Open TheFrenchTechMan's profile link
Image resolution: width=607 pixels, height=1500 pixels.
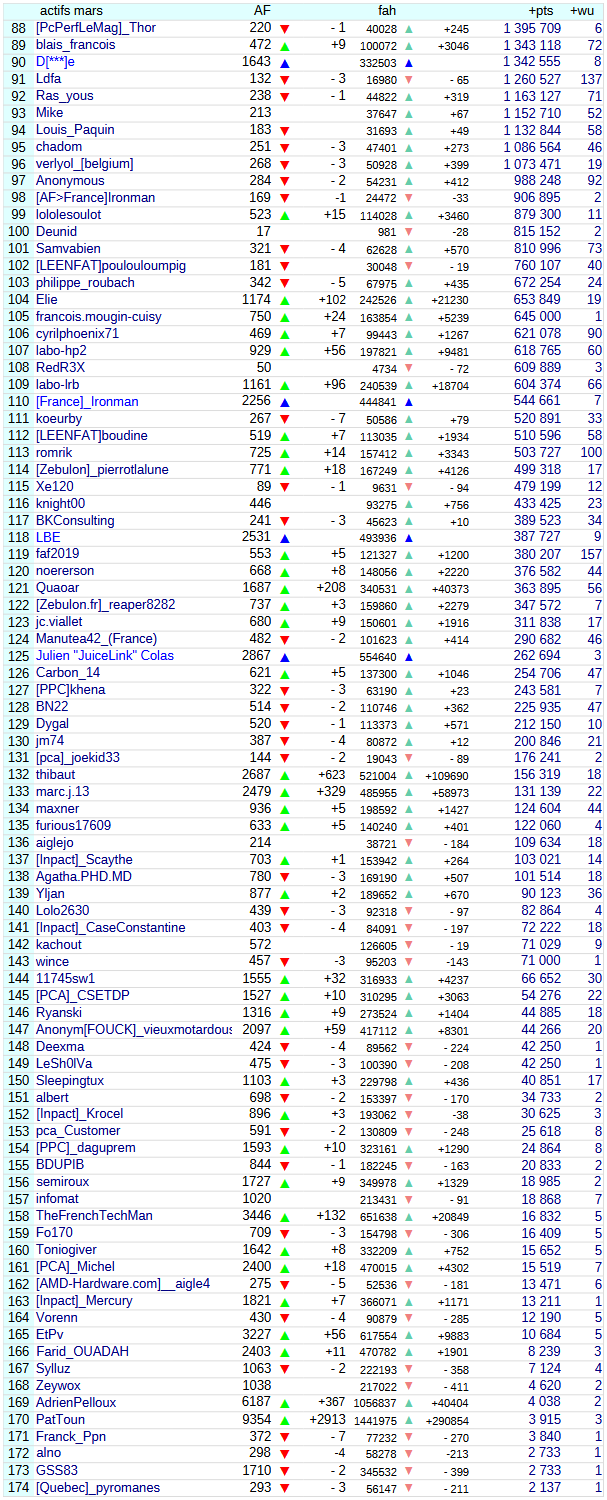click(94, 1216)
